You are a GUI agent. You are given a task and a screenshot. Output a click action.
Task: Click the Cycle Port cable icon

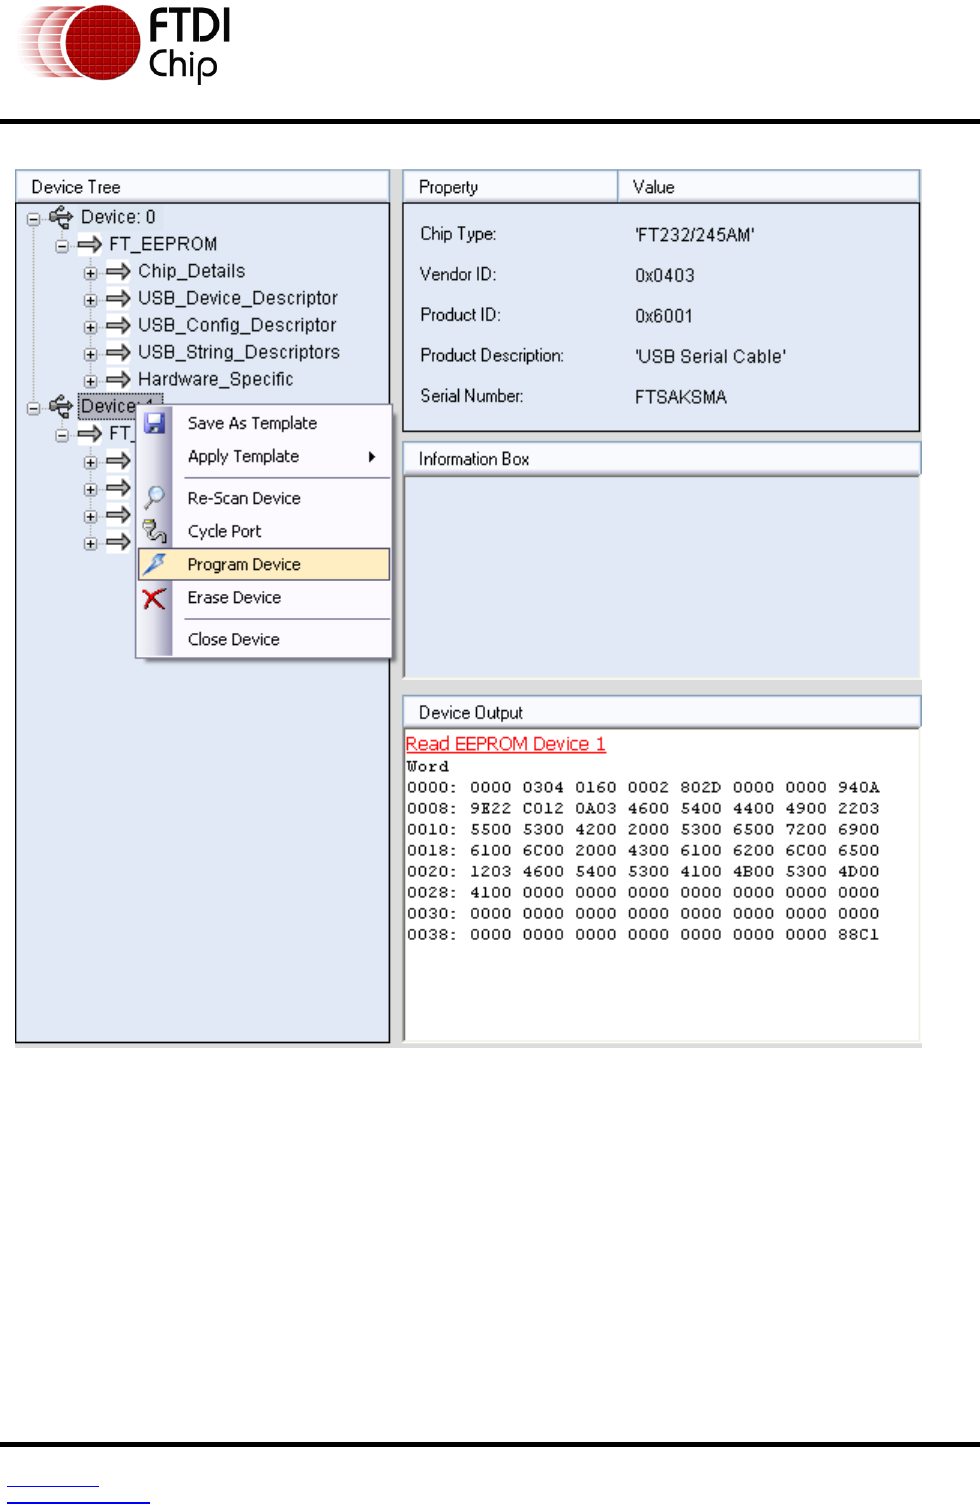pyautogui.click(x=155, y=531)
